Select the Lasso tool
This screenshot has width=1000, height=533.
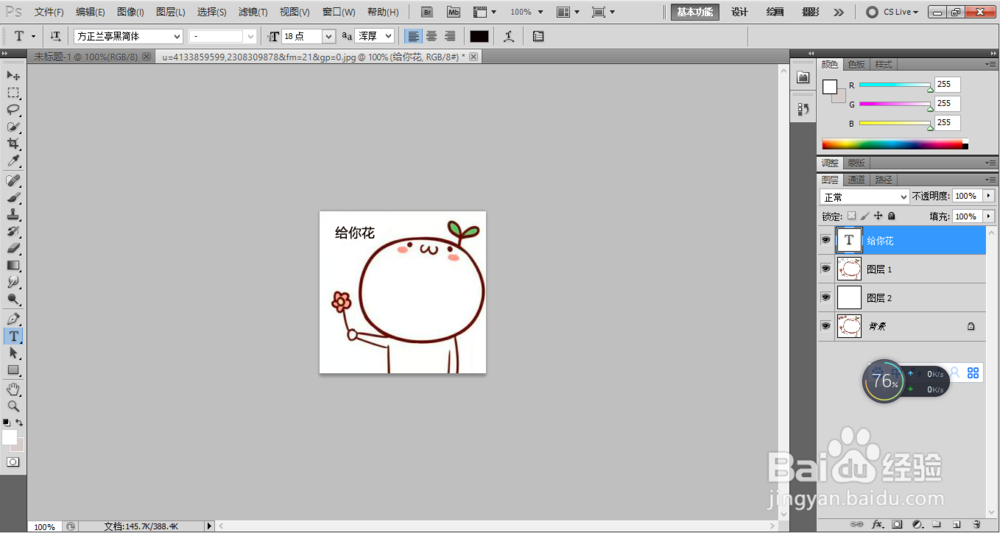point(13,110)
